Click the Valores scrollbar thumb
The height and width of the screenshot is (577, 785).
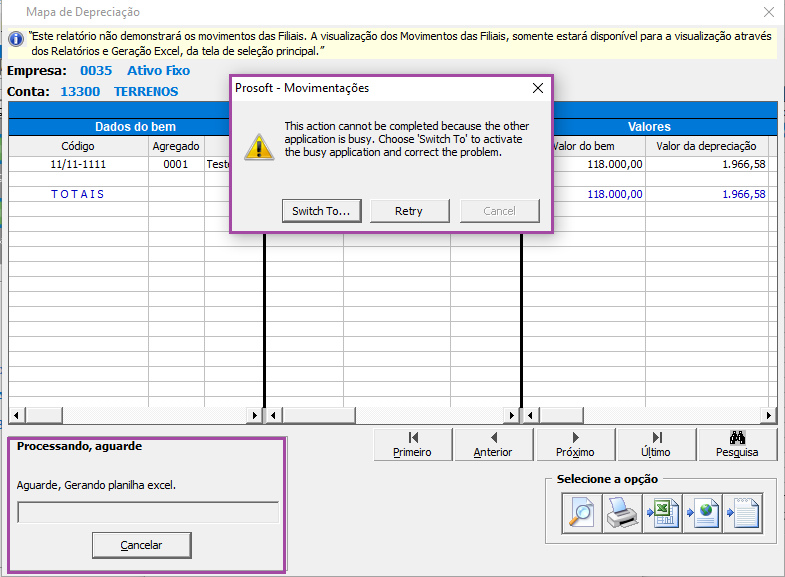coord(561,415)
